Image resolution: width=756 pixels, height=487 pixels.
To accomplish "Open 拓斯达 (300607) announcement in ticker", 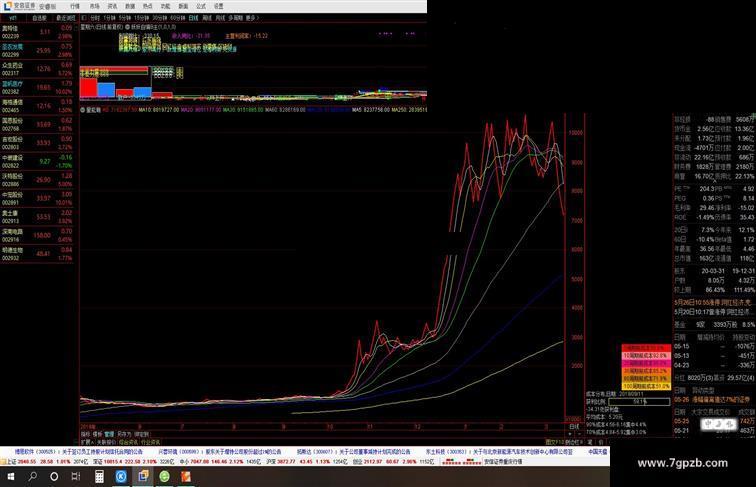I will point(353,452).
